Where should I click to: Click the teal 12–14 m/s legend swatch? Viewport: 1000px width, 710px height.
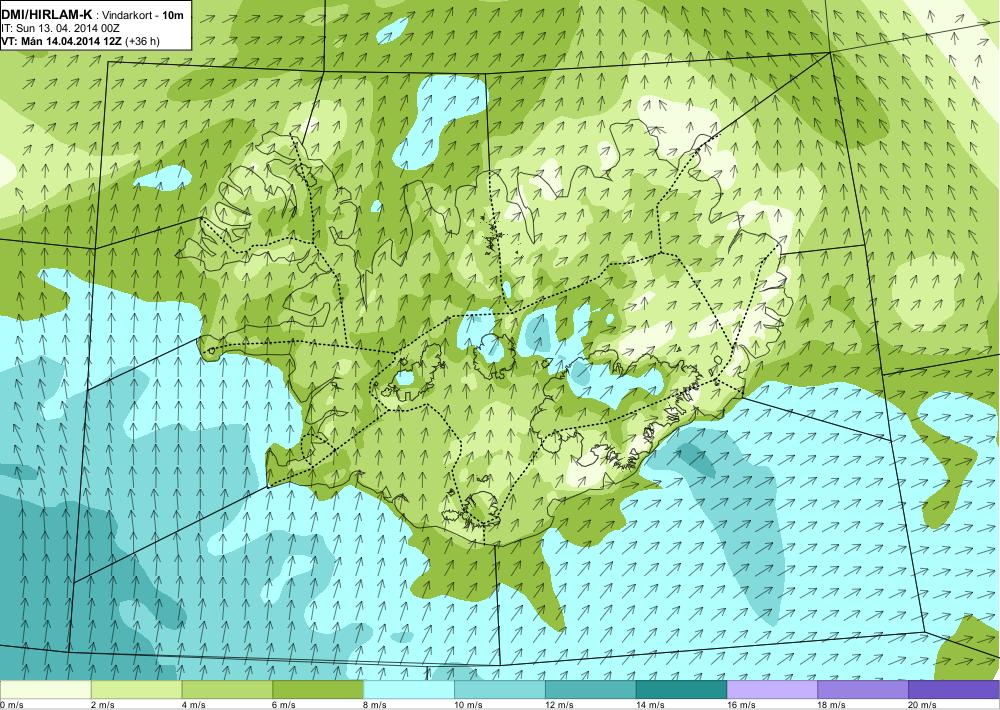point(591,690)
